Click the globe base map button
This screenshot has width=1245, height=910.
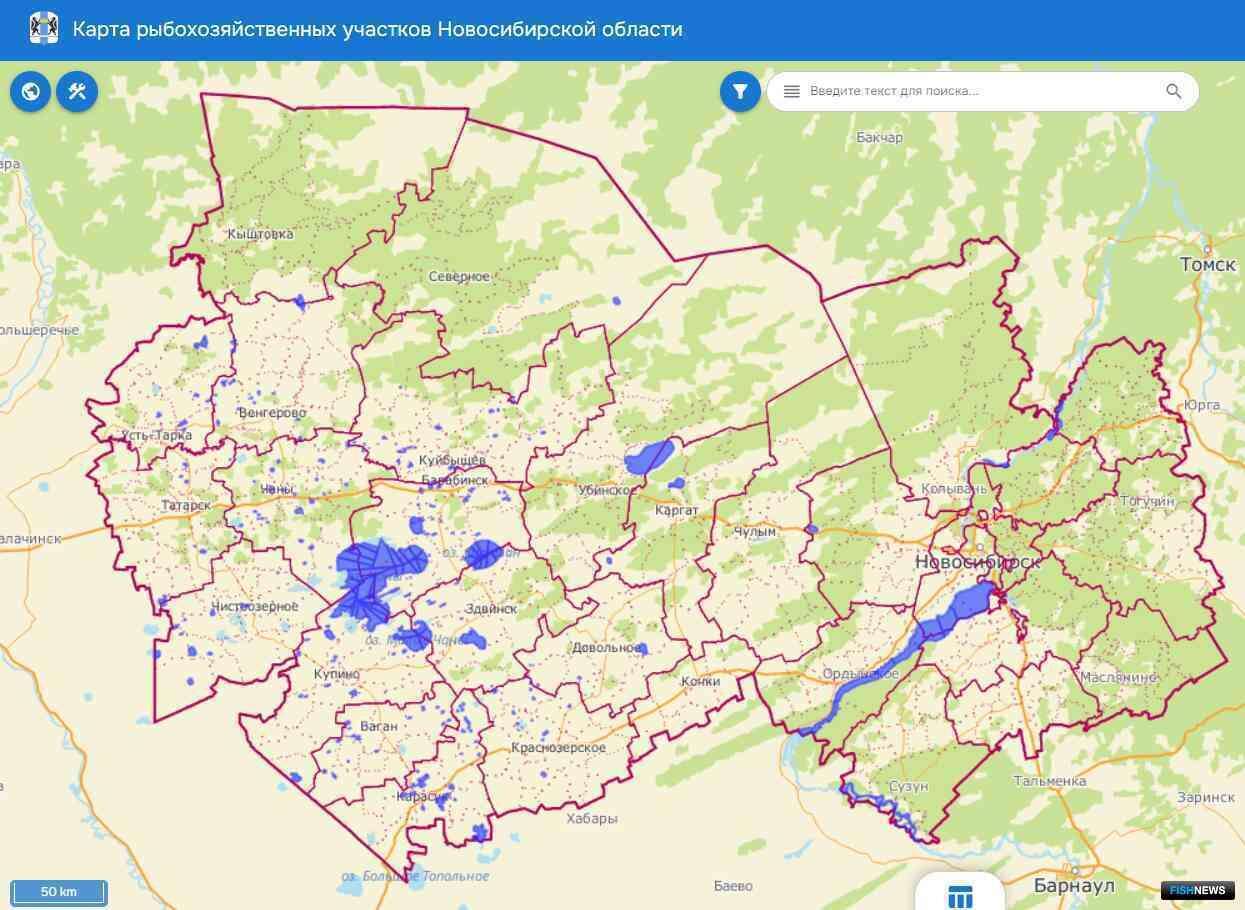tap(31, 92)
